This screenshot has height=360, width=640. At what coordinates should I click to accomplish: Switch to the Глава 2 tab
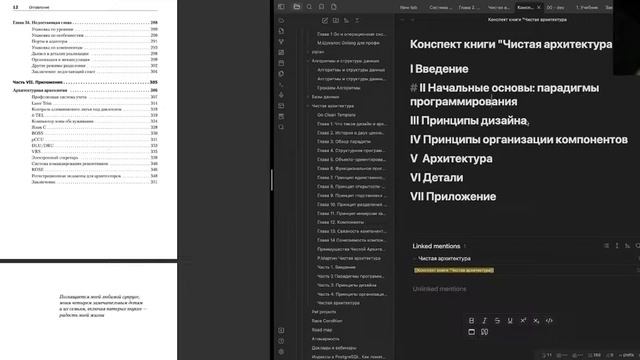(x=469, y=7)
